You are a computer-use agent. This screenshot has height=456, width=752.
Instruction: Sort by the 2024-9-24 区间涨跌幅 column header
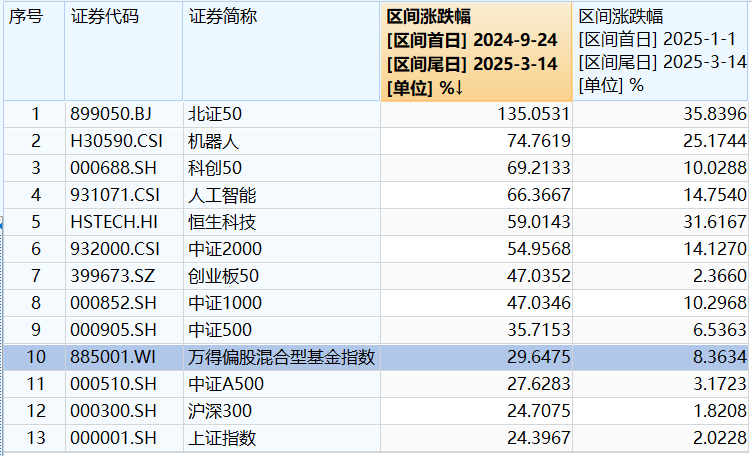pyautogui.click(x=476, y=51)
